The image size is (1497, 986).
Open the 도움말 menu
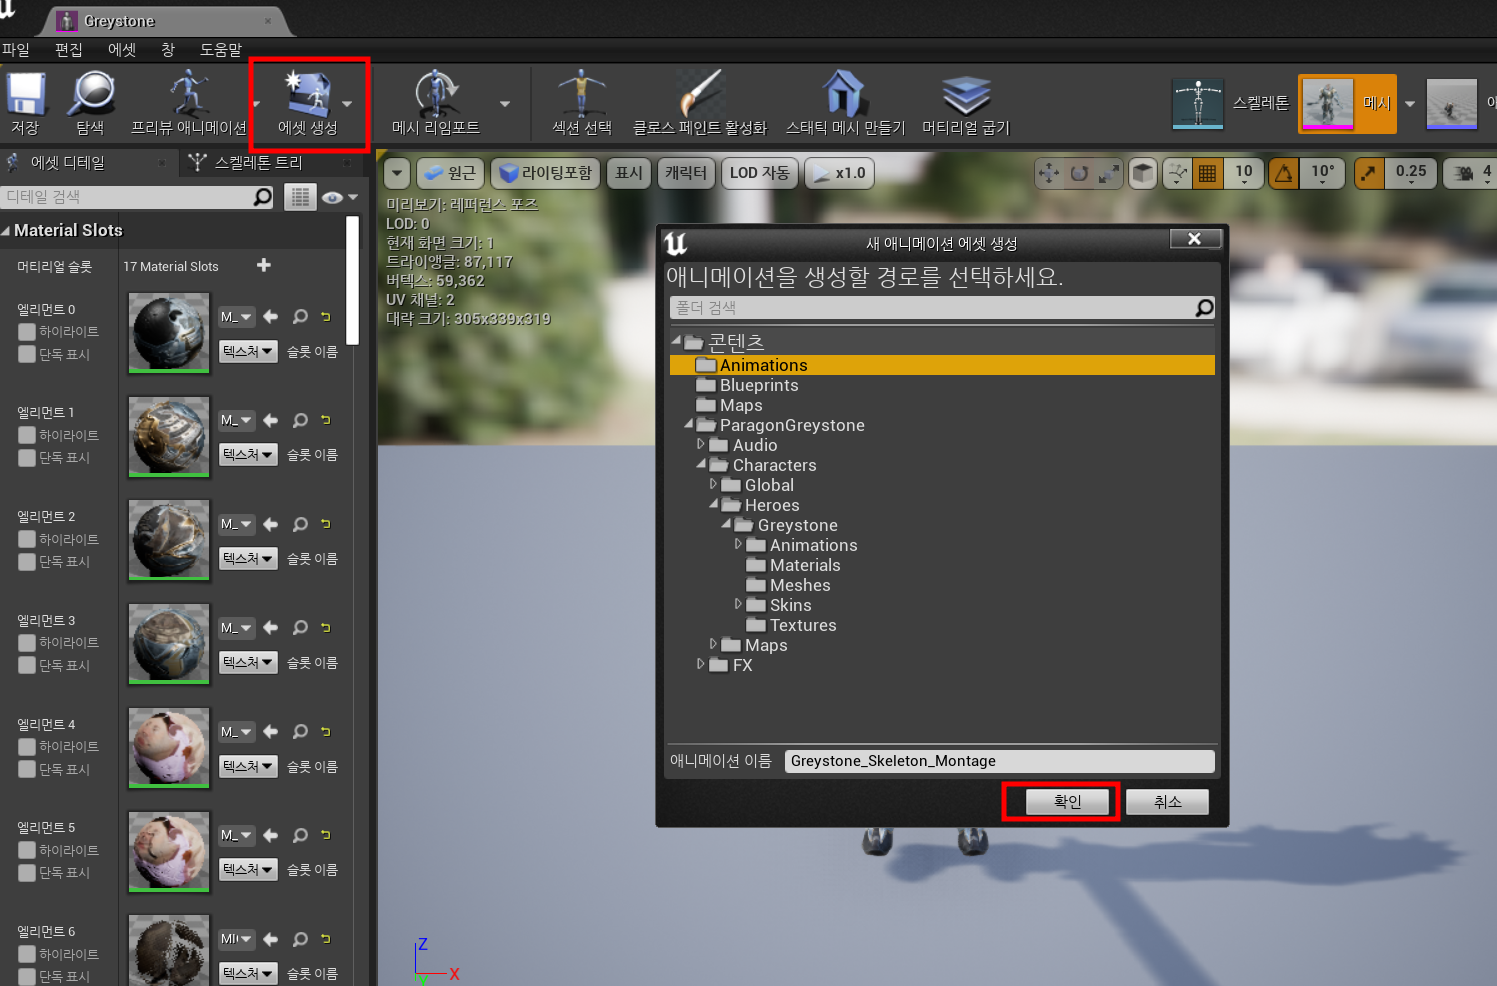point(221,49)
